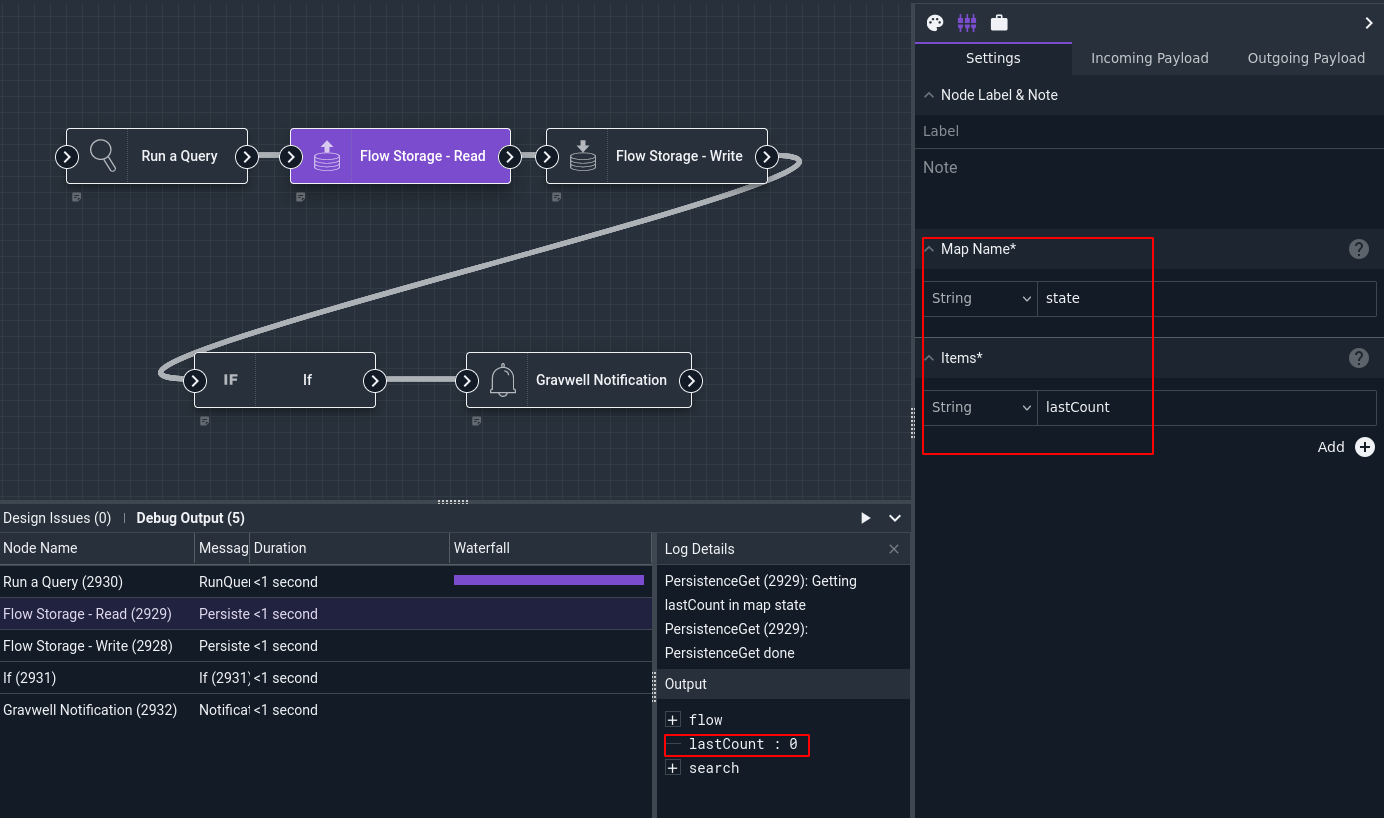Switch to the Outgoing Payload tab
The width and height of the screenshot is (1384, 818).
[x=1306, y=58]
